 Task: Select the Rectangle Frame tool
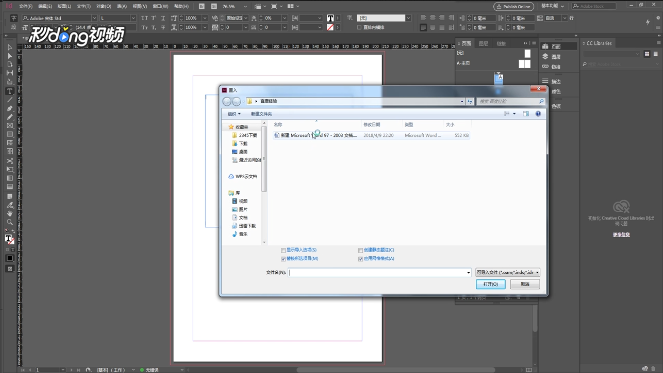click(x=9, y=126)
